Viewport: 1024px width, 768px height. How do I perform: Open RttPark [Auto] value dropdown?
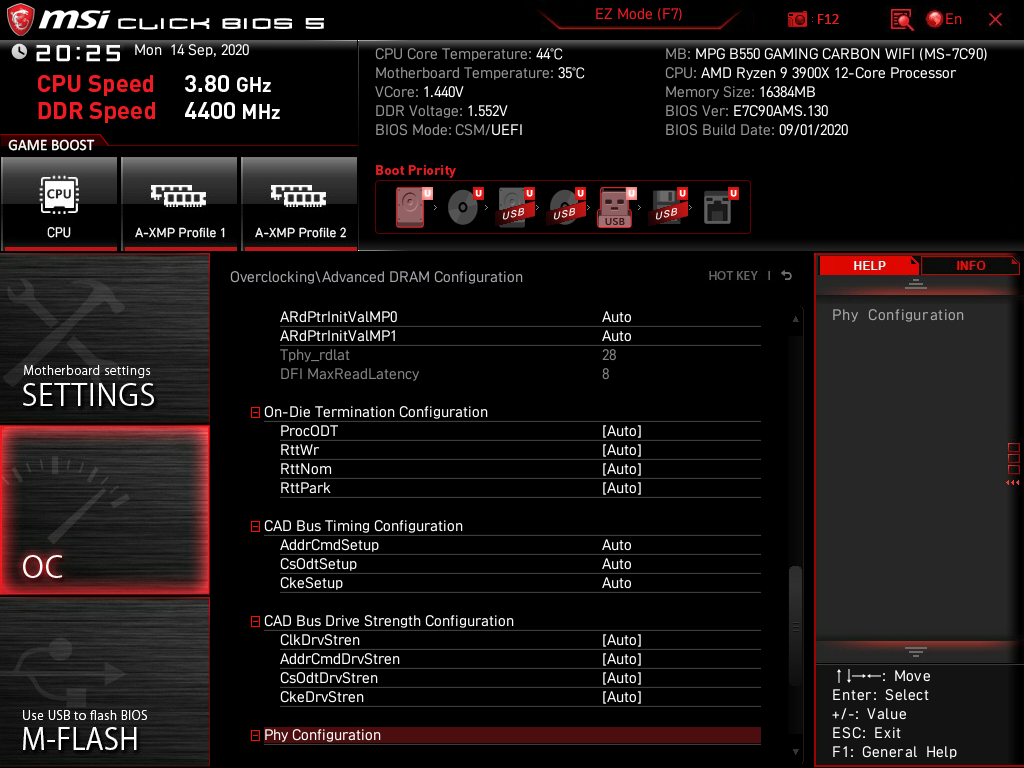[x=622, y=488]
